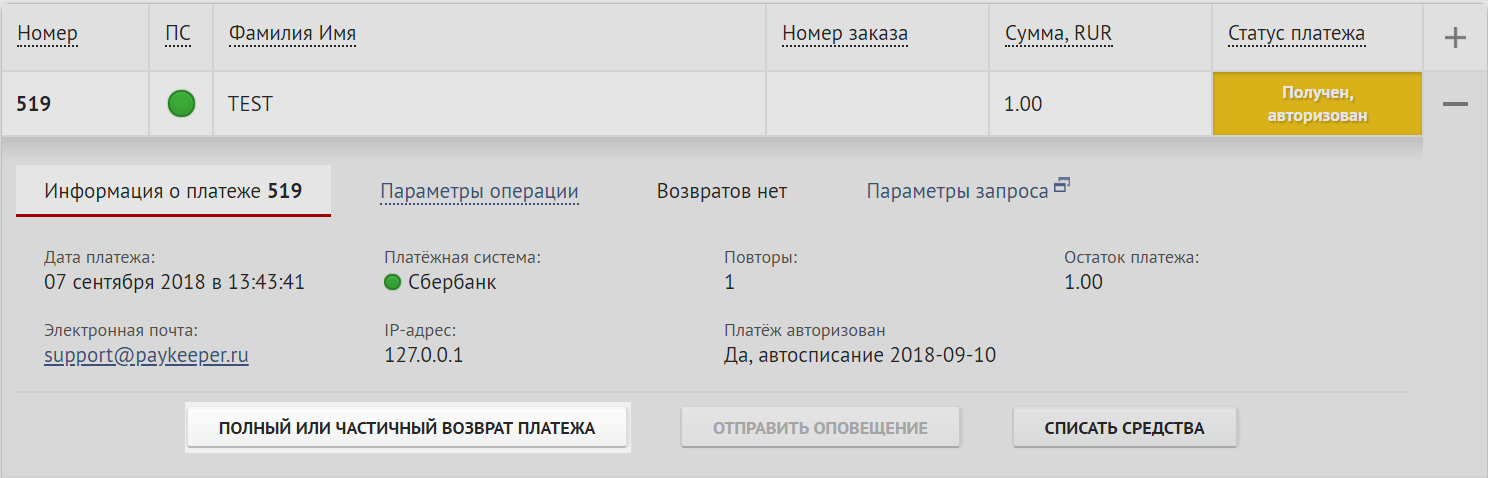1488x478 pixels.
Task: Click the green Сбербанк payment system dot
Action: tap(393, 282)
